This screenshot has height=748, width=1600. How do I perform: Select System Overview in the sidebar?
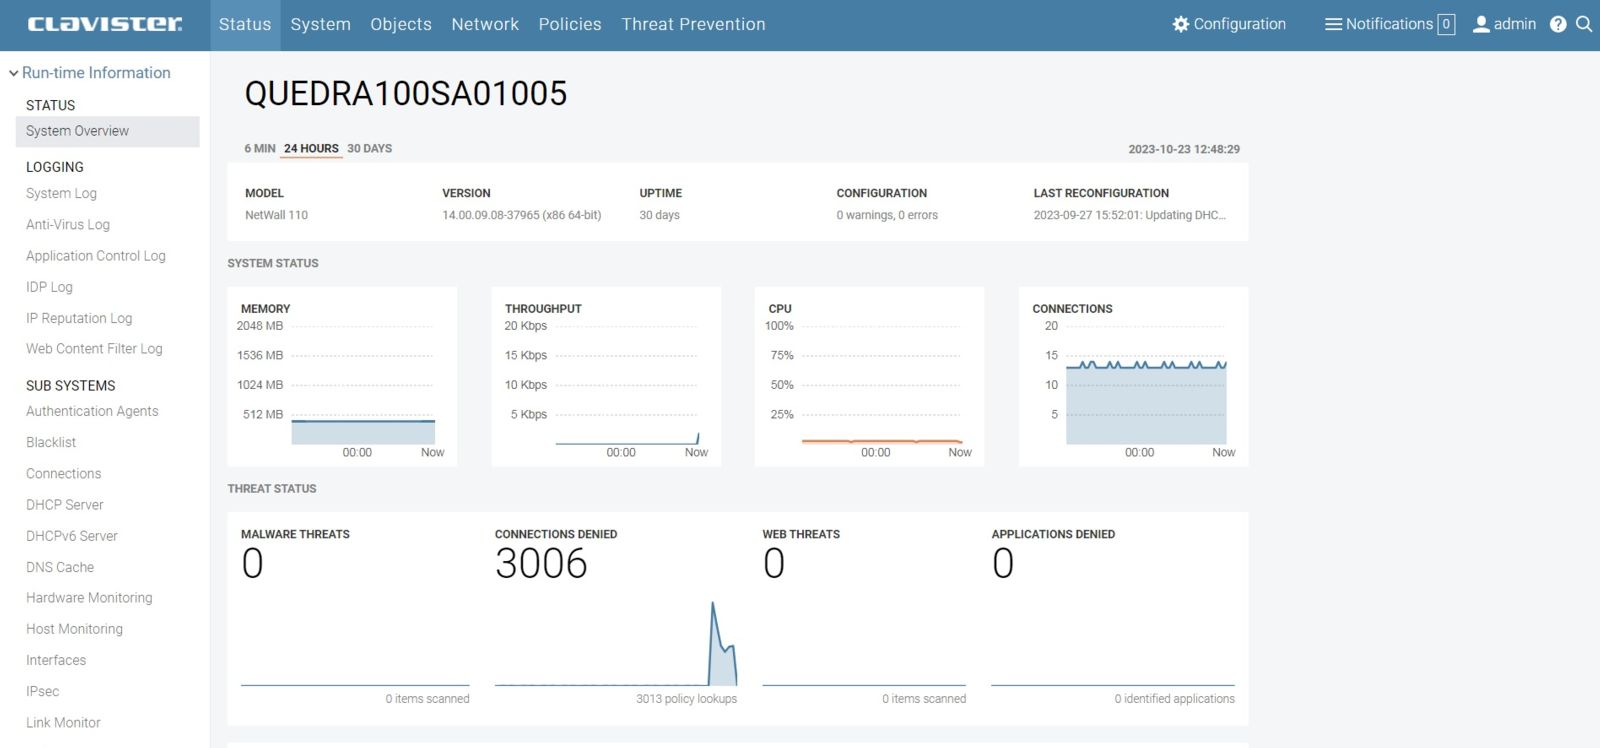77,131
